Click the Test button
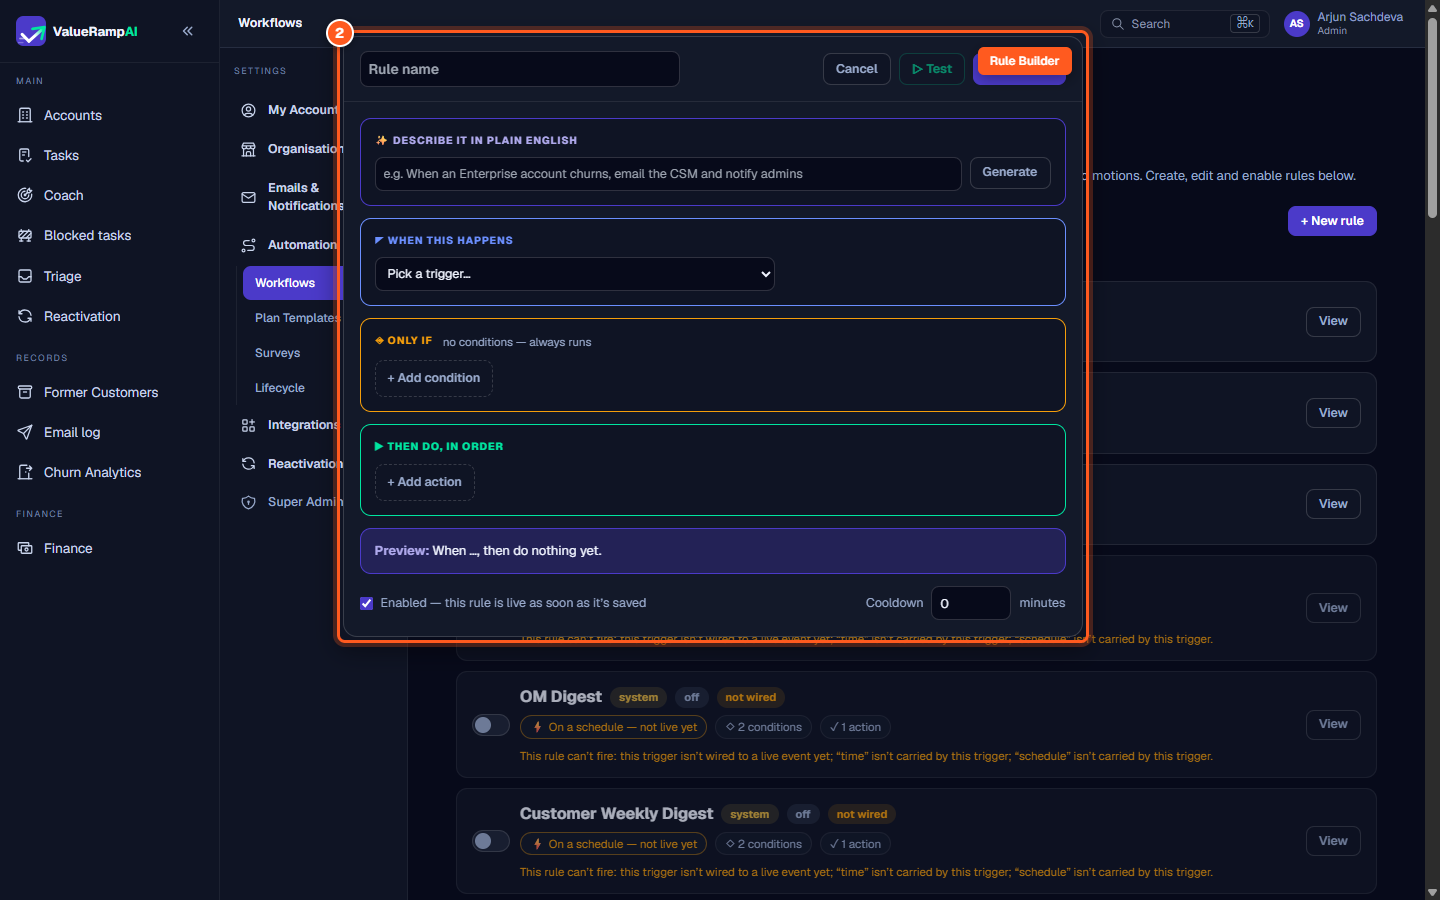Viewport: 1440px width, 900px height. (x=932, y=69)
